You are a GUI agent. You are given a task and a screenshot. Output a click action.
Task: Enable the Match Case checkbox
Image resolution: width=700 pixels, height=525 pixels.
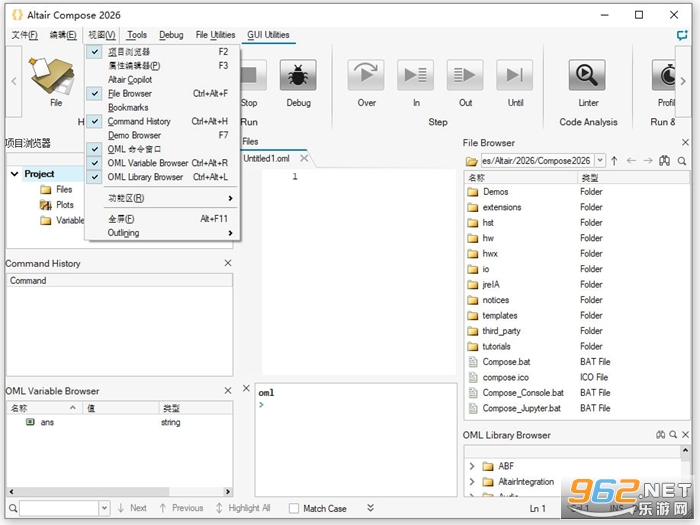(x=294, y=508)
